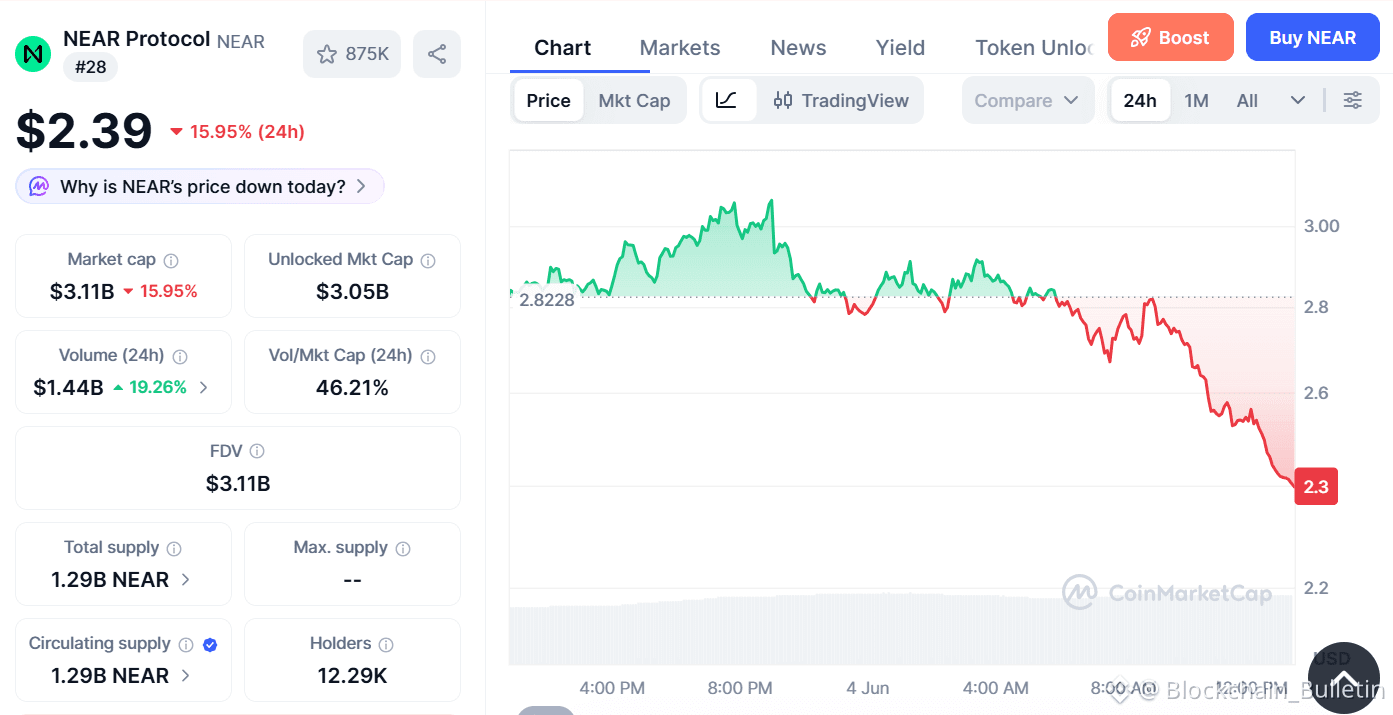The height and width of the screenshot is (715, 1393).
Task: Click the 2.8228 opening price label
Action: [546, 299]
